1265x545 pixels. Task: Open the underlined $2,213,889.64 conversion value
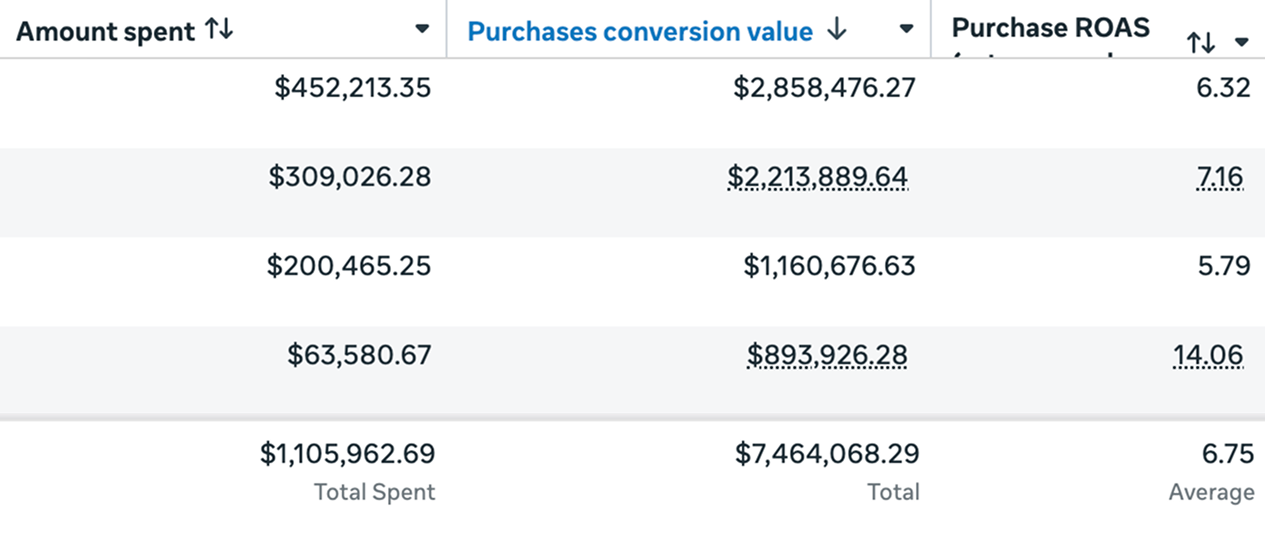(818, 178)
